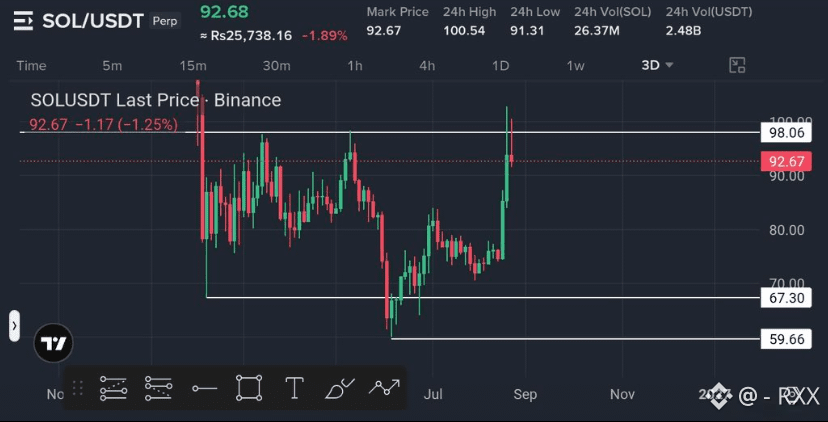Click the 24h Vol(SOL) value 26.37M
The image size is (828, 422).
point(597,31)
